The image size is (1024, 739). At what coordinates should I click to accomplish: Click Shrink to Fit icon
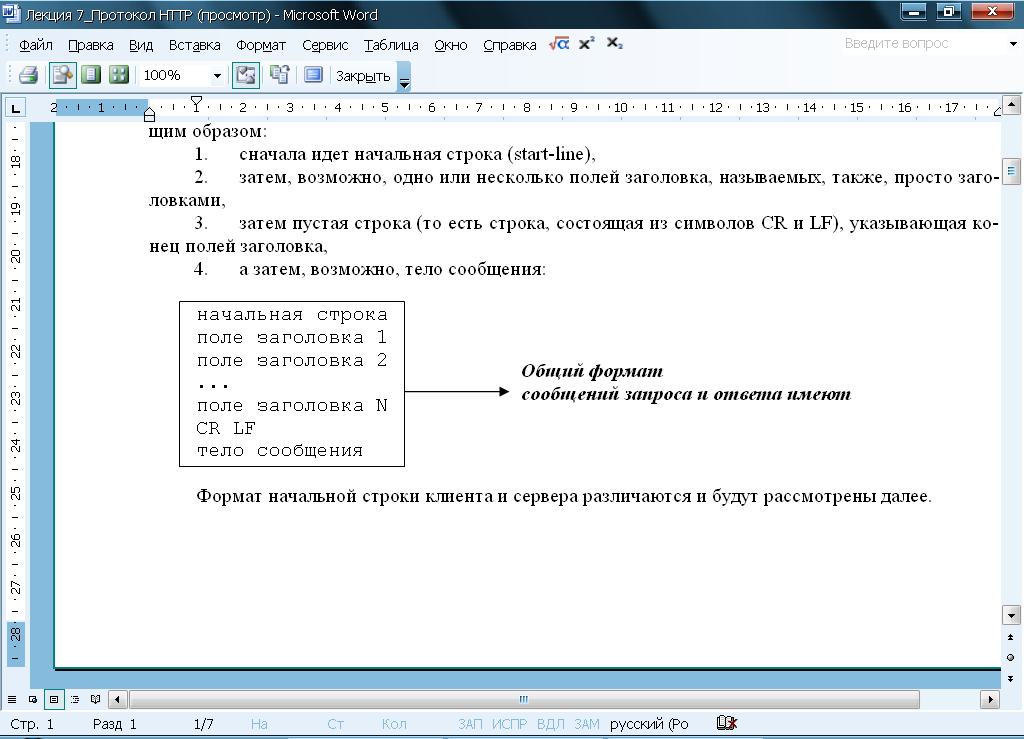[280, 75]
